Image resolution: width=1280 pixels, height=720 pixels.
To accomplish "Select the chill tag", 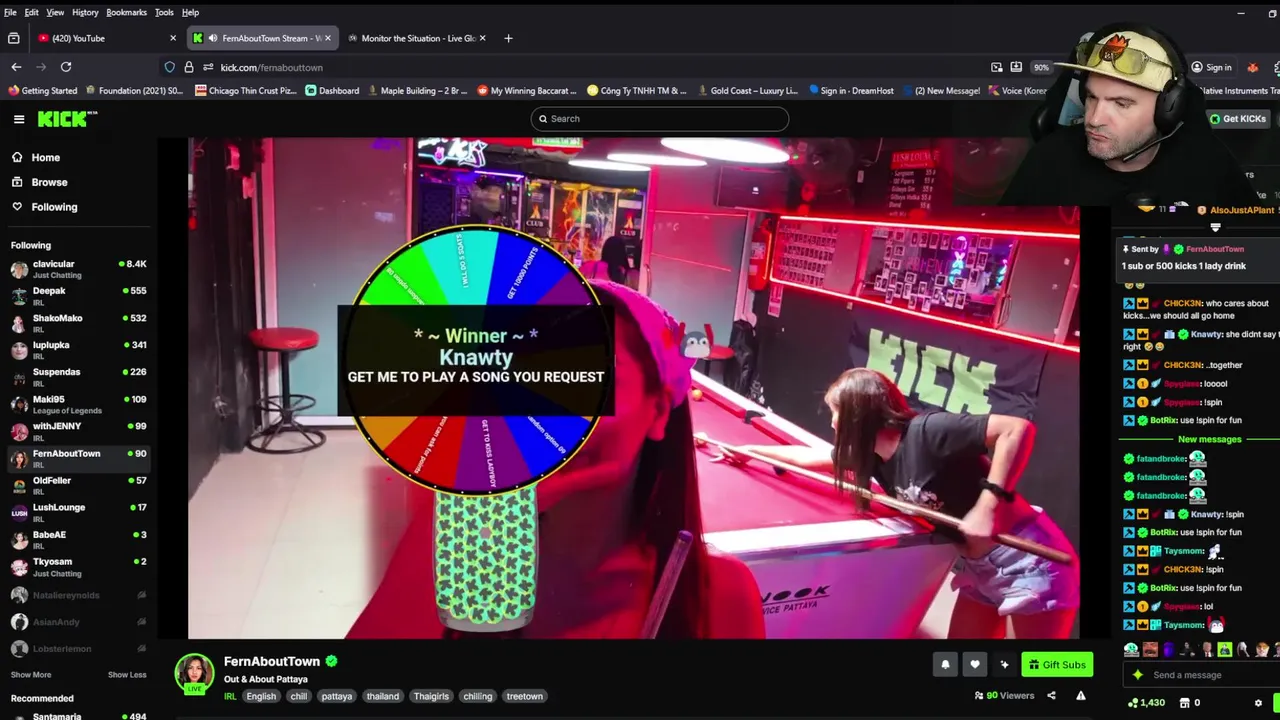I will tap(299, 697).
